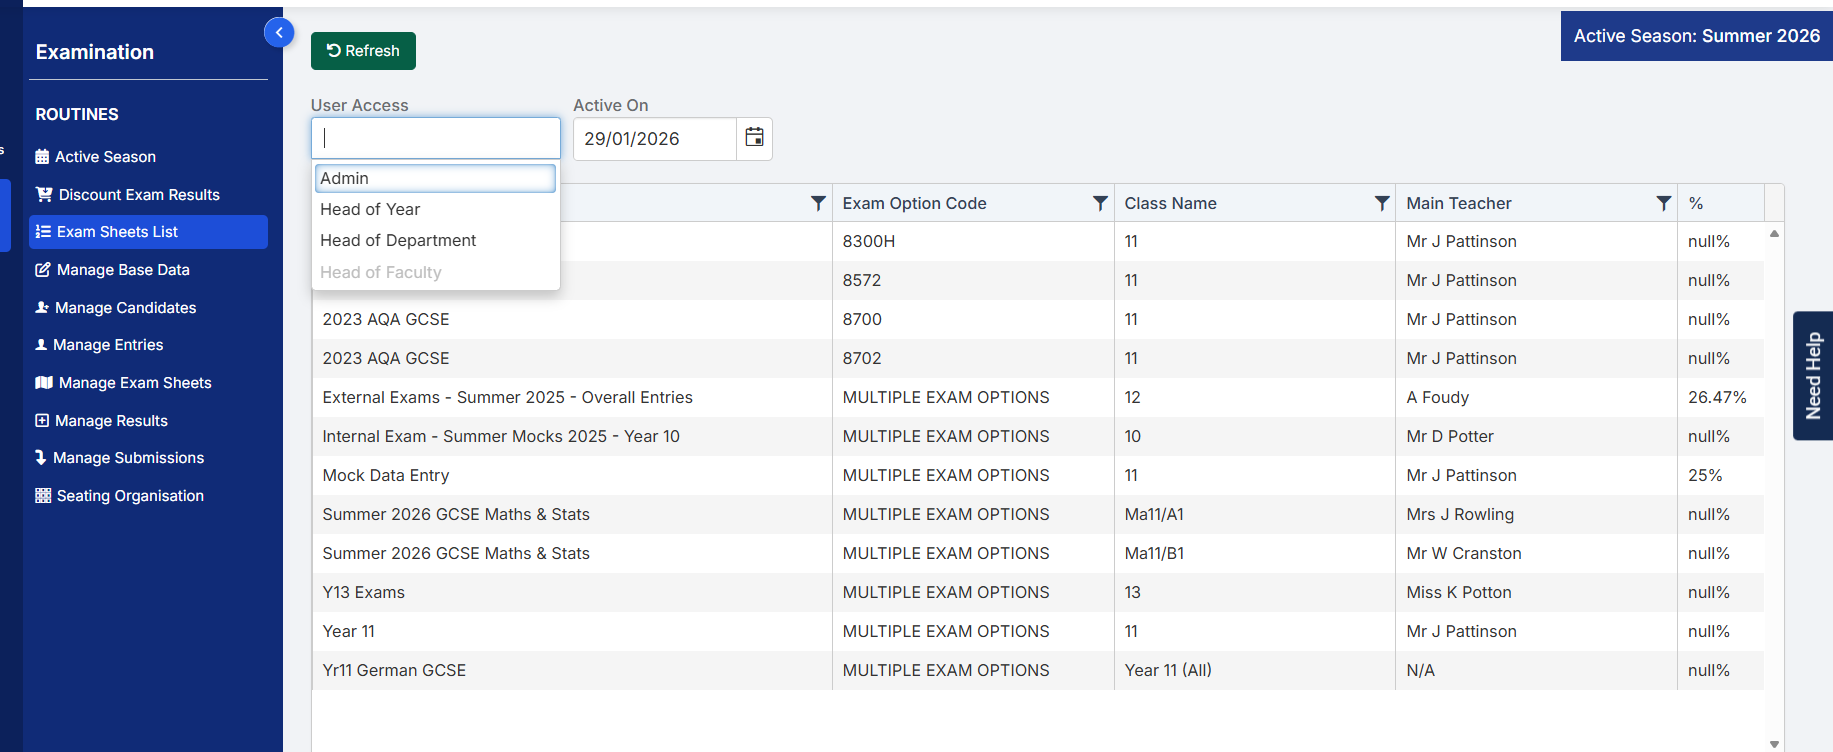Click the Active On date field
The height and width of the screenshot is (752, 1833).
click(654, 139)
